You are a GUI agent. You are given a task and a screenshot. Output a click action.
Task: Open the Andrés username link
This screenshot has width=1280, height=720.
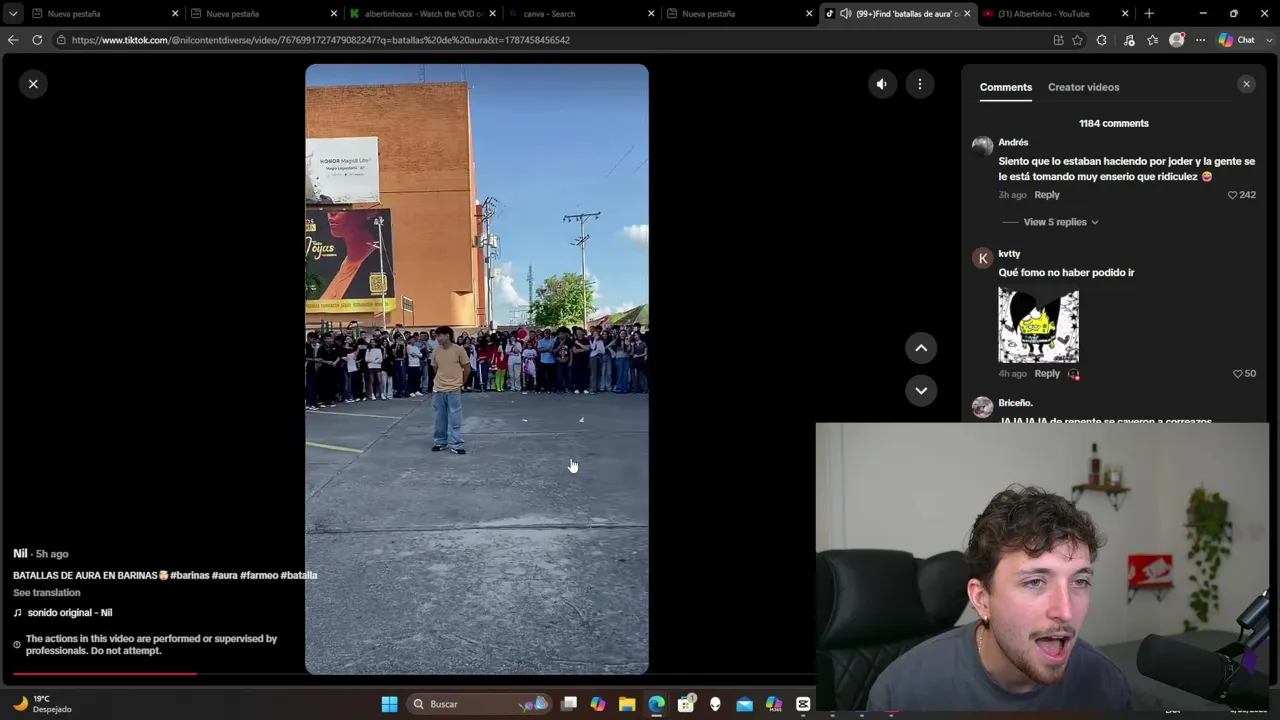(1013, 142)
